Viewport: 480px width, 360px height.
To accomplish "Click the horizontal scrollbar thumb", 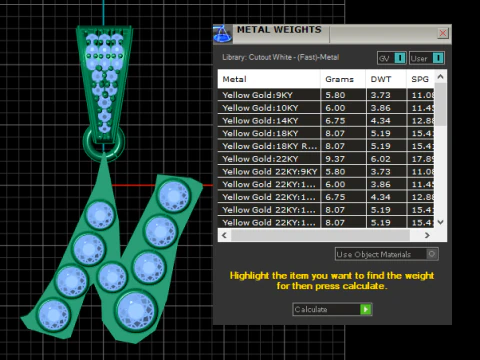I will click(x=320, y=235).
